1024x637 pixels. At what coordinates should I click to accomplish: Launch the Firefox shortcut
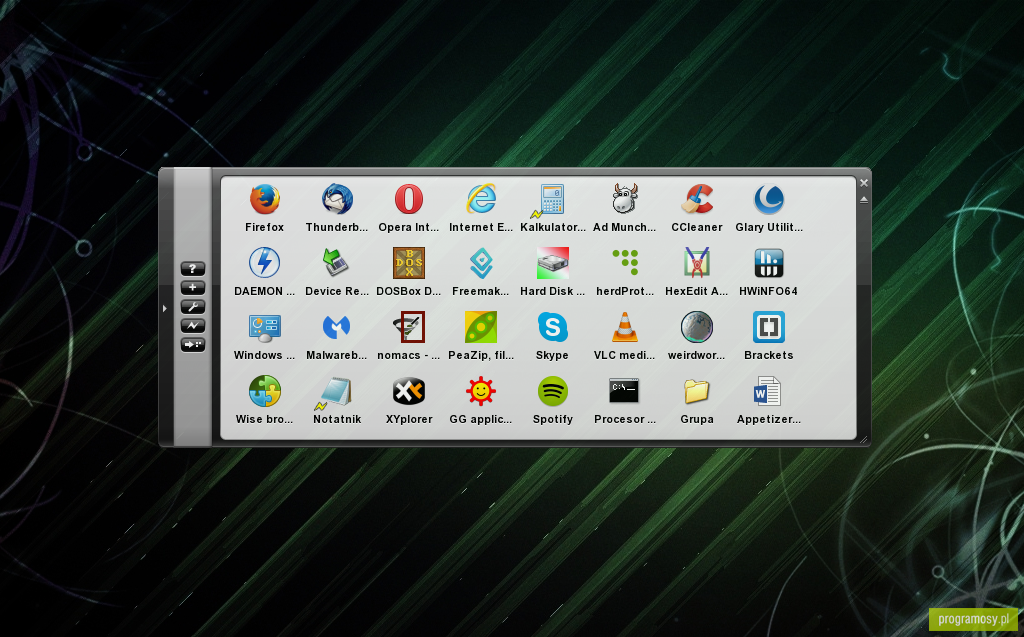coord(264,199)
